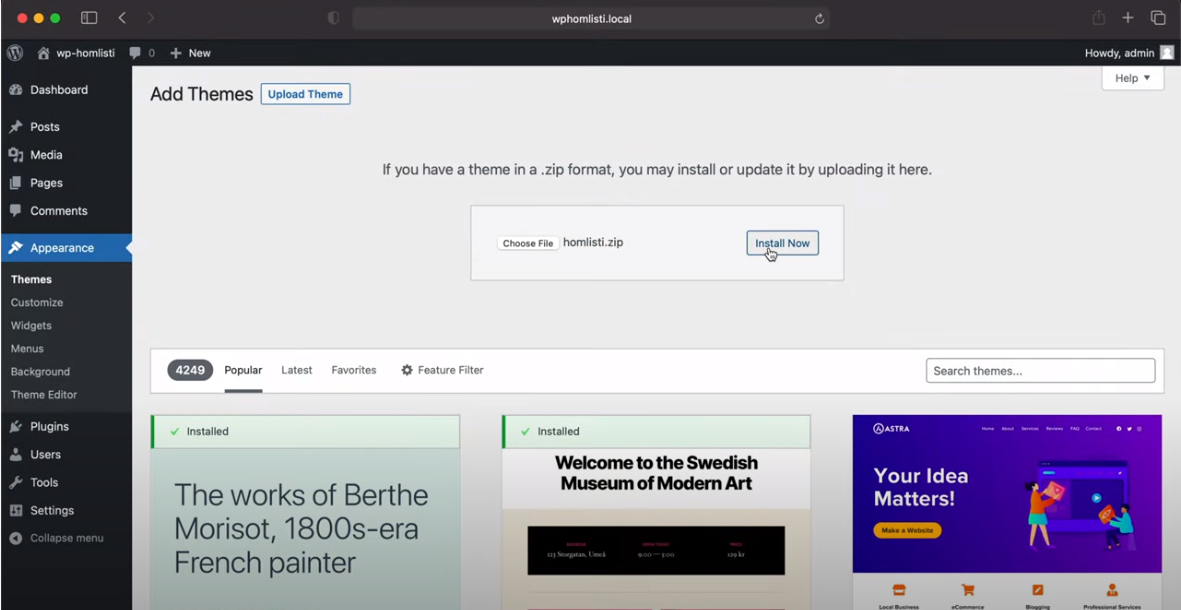Open the Astra theme thumbnail
Viewport: 1181px width, 610px height.
coord(1007,512)
